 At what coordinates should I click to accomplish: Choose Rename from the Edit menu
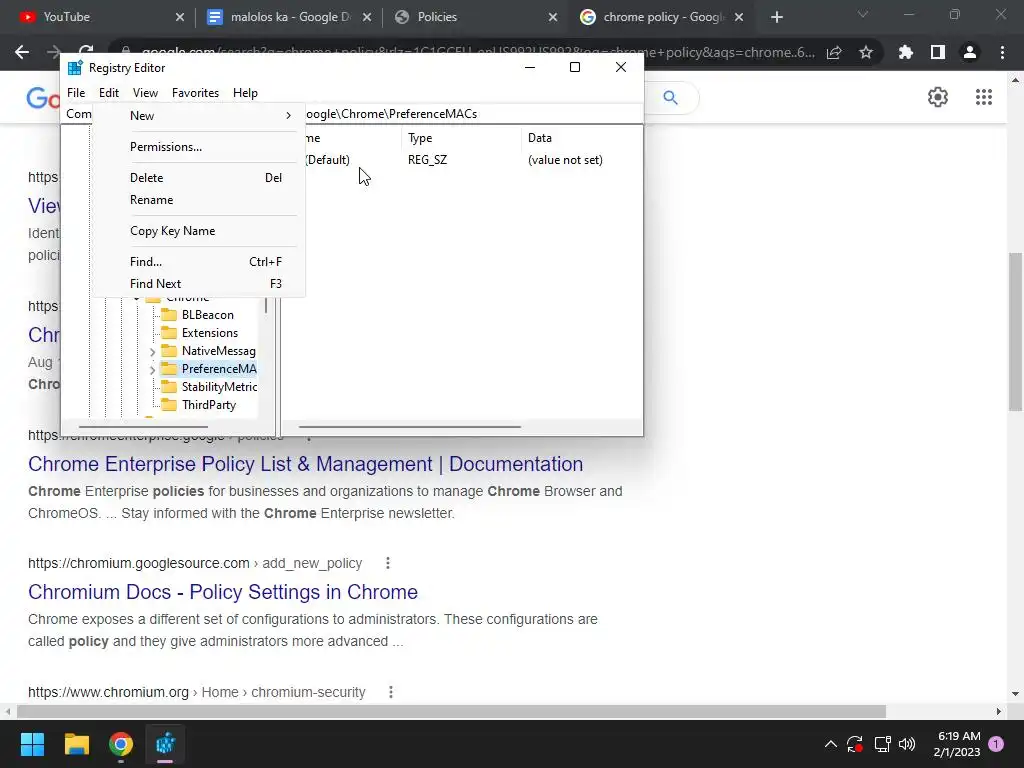[x=199, y=200]
